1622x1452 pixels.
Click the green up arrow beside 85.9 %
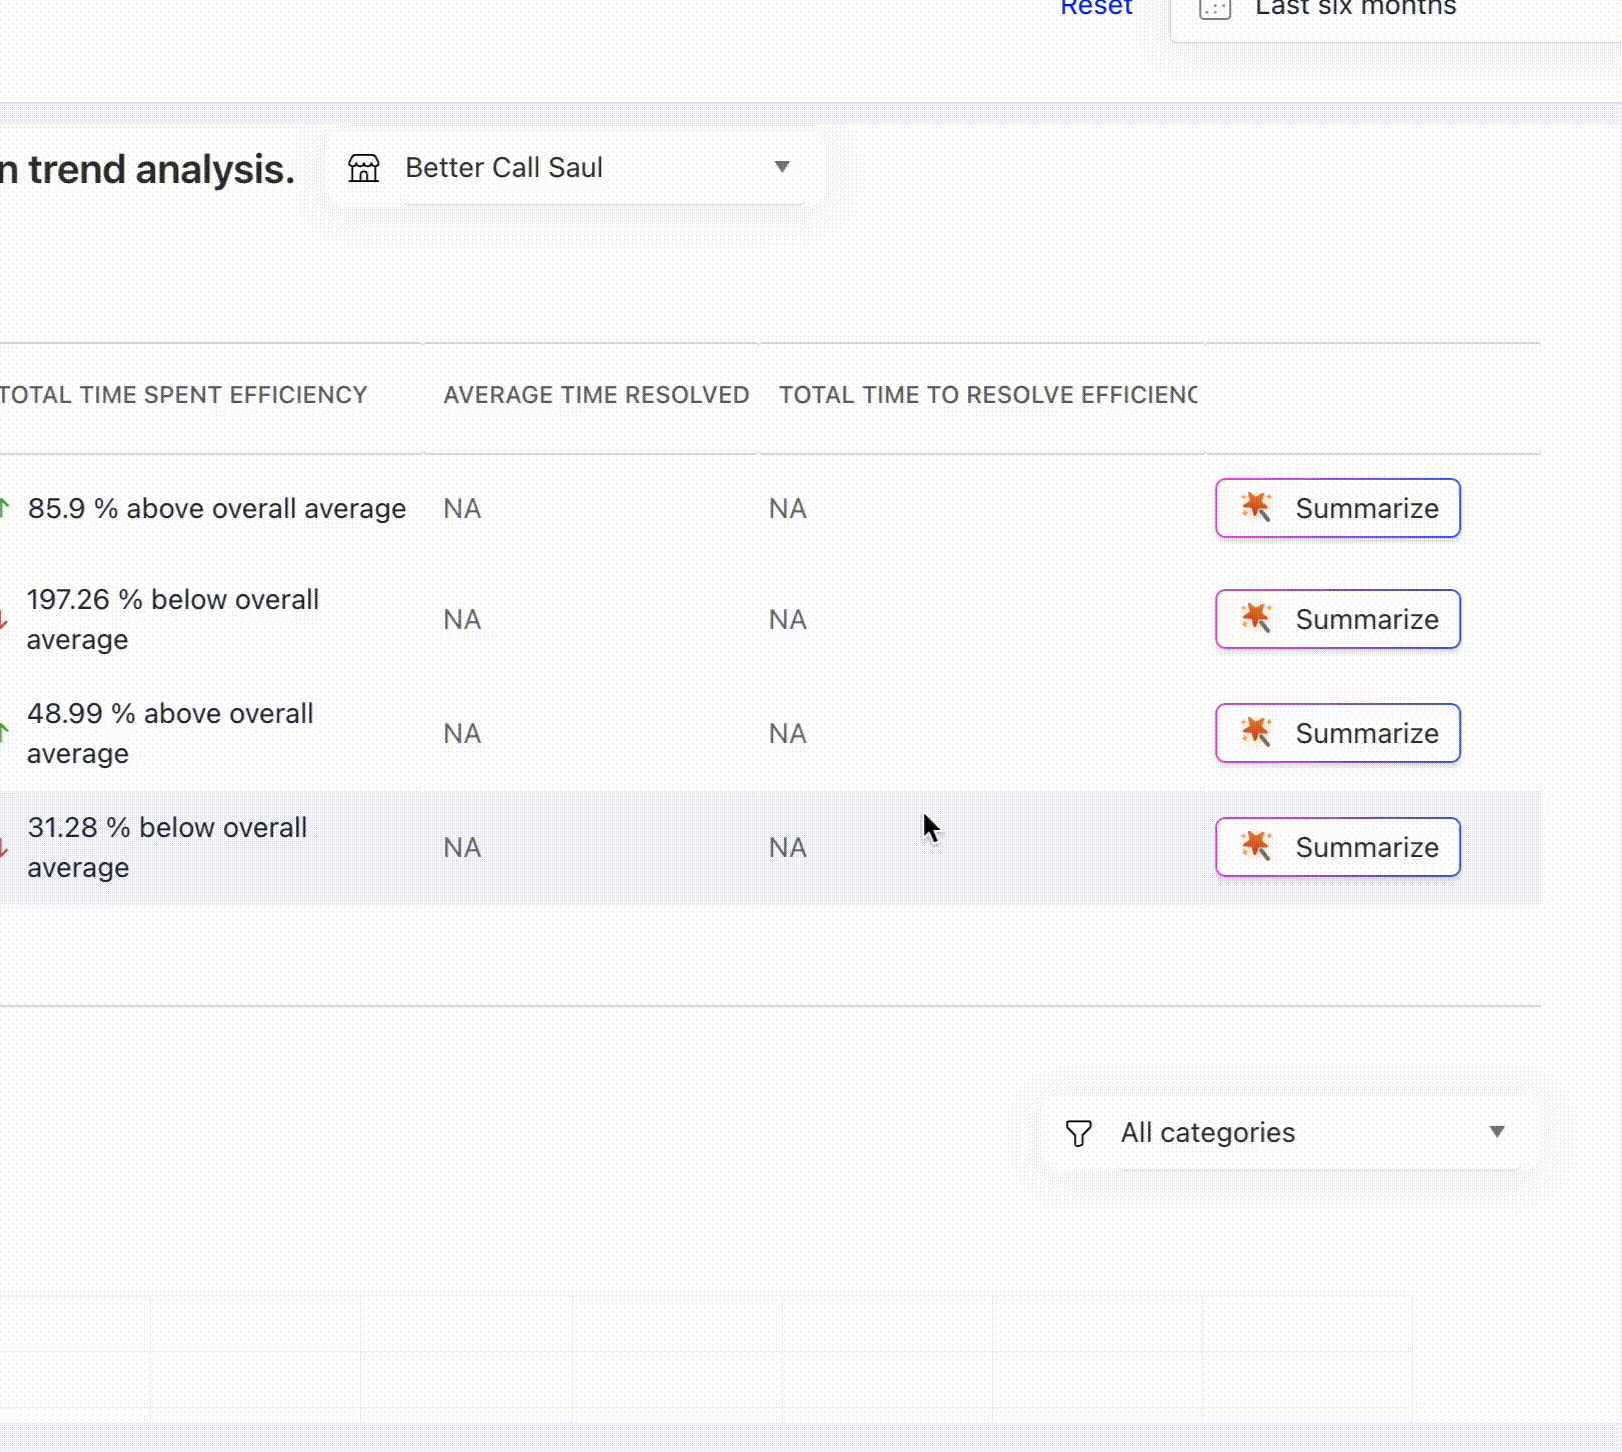[x=5, y=508]
